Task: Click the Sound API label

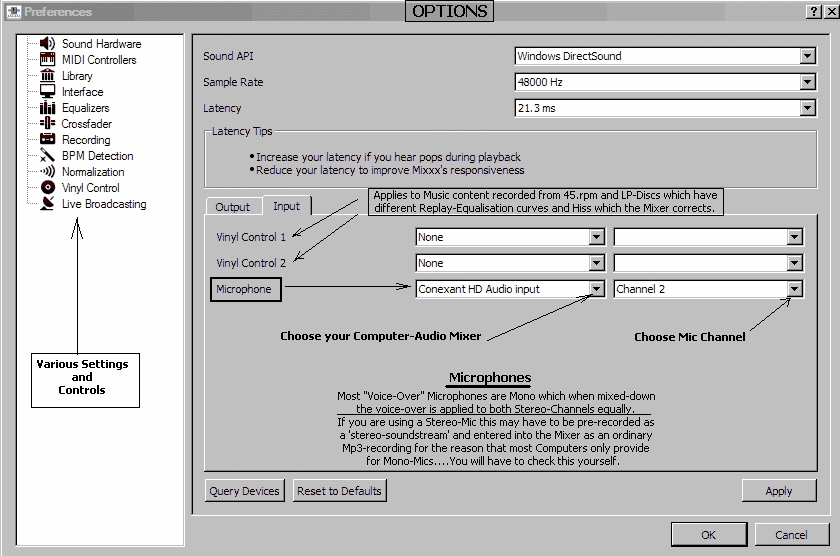Action: [228, 56]
